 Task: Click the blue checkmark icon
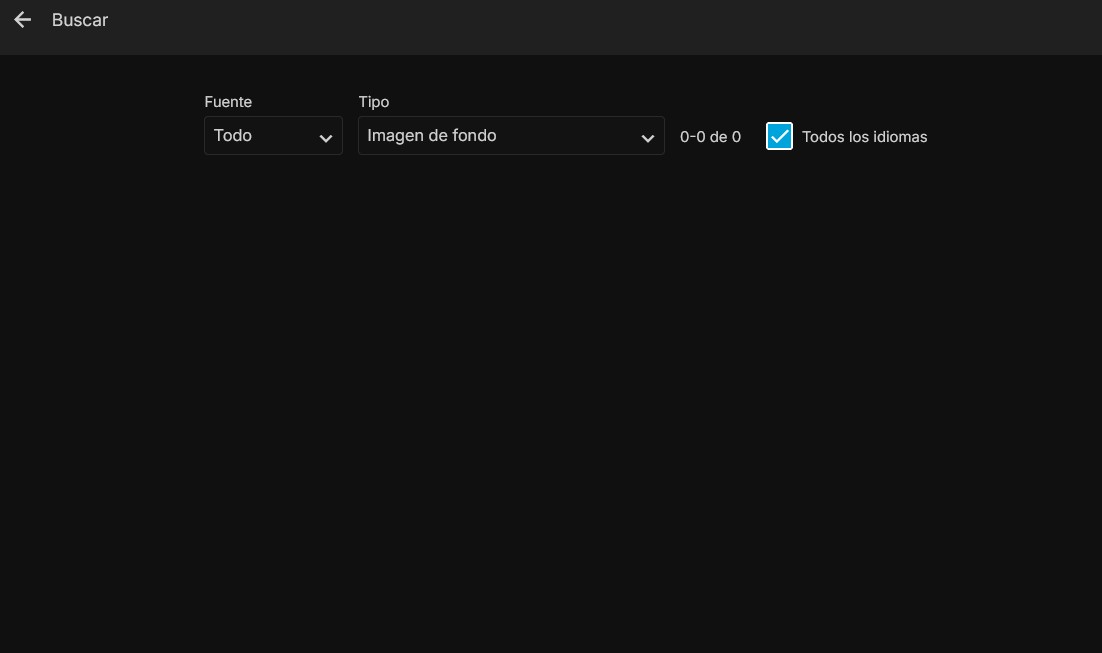pyautogui.click(x=779, y=136)
